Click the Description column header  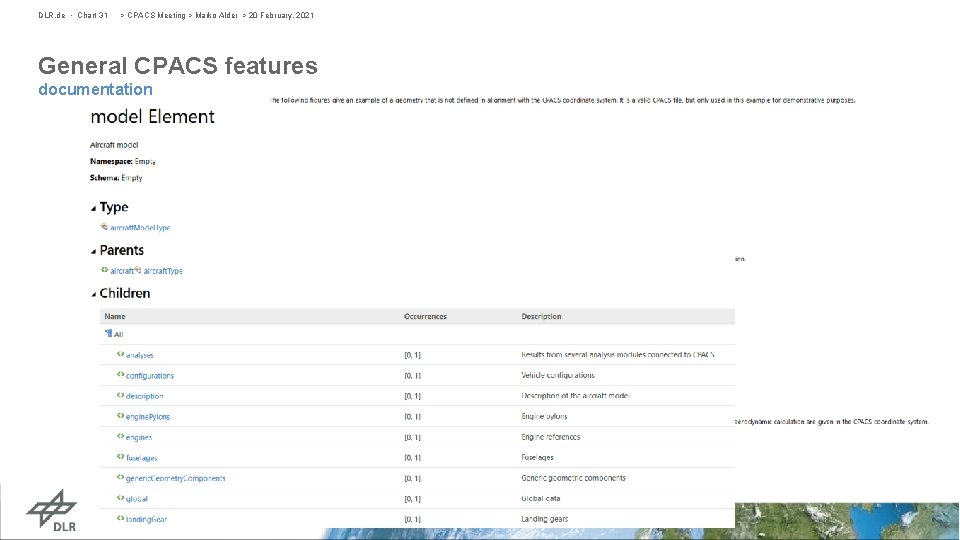point(541,317)
